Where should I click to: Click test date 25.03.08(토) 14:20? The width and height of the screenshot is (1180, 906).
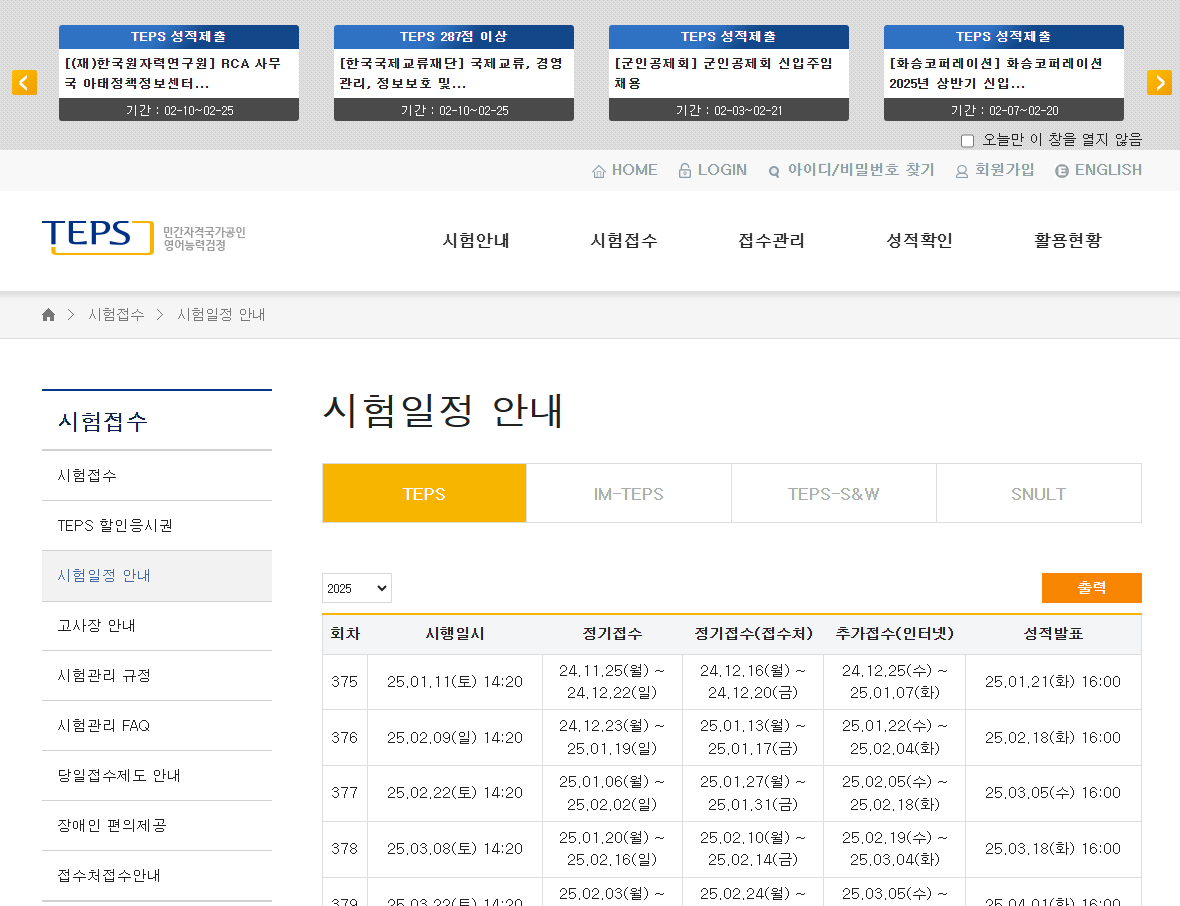(x=455, y=849)
